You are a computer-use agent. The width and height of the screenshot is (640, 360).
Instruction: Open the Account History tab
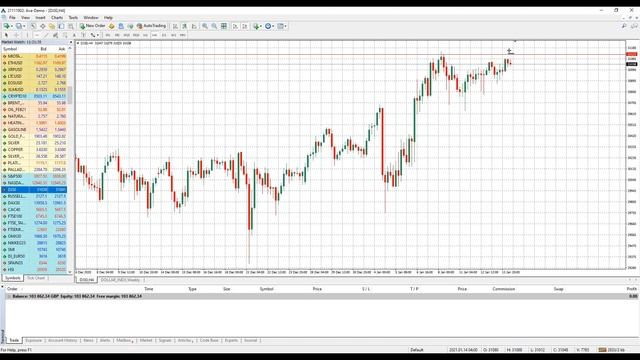[62, 340]
